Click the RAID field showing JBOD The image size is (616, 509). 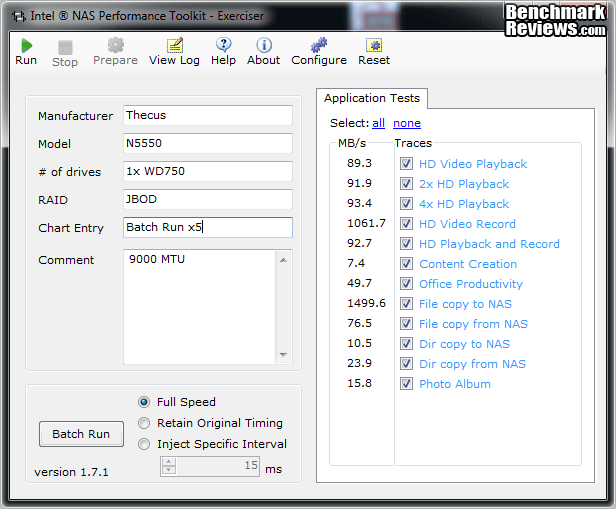tap(208, 199)
